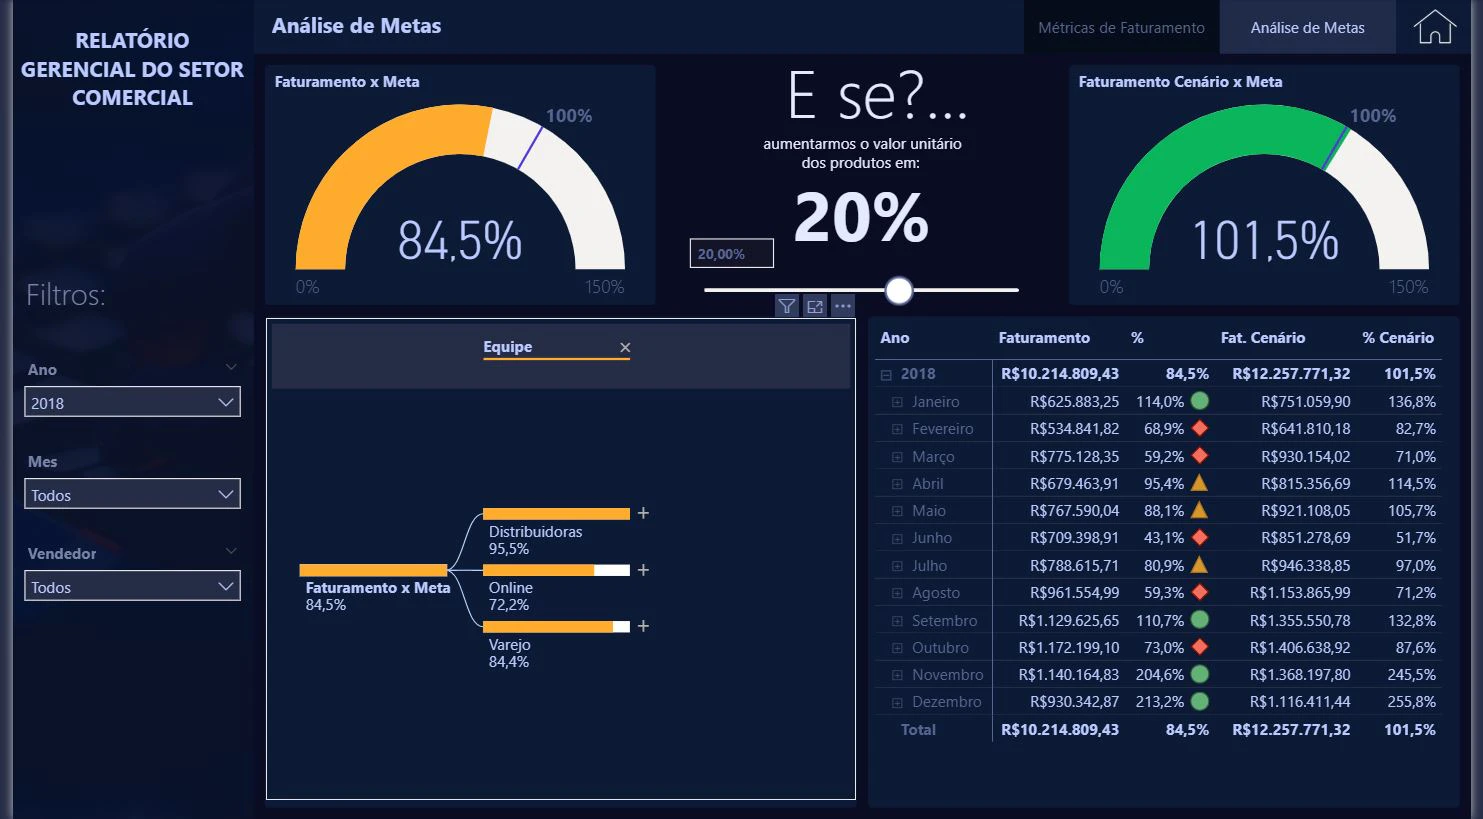
Task: Expand the Varejo node with its plus
Action: 643,626
